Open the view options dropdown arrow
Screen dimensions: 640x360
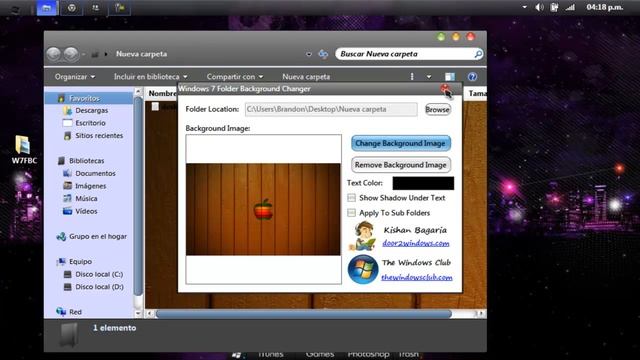tap(429, 77)
